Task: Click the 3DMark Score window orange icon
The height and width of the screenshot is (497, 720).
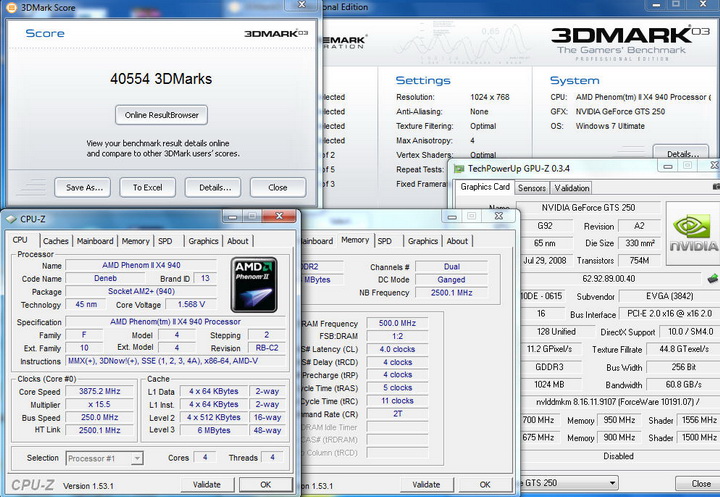Action: [11, 7]
